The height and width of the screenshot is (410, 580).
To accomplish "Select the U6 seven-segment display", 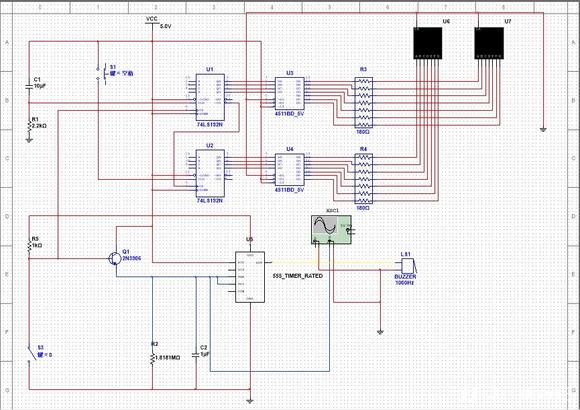I will click(x=428, y=43).
